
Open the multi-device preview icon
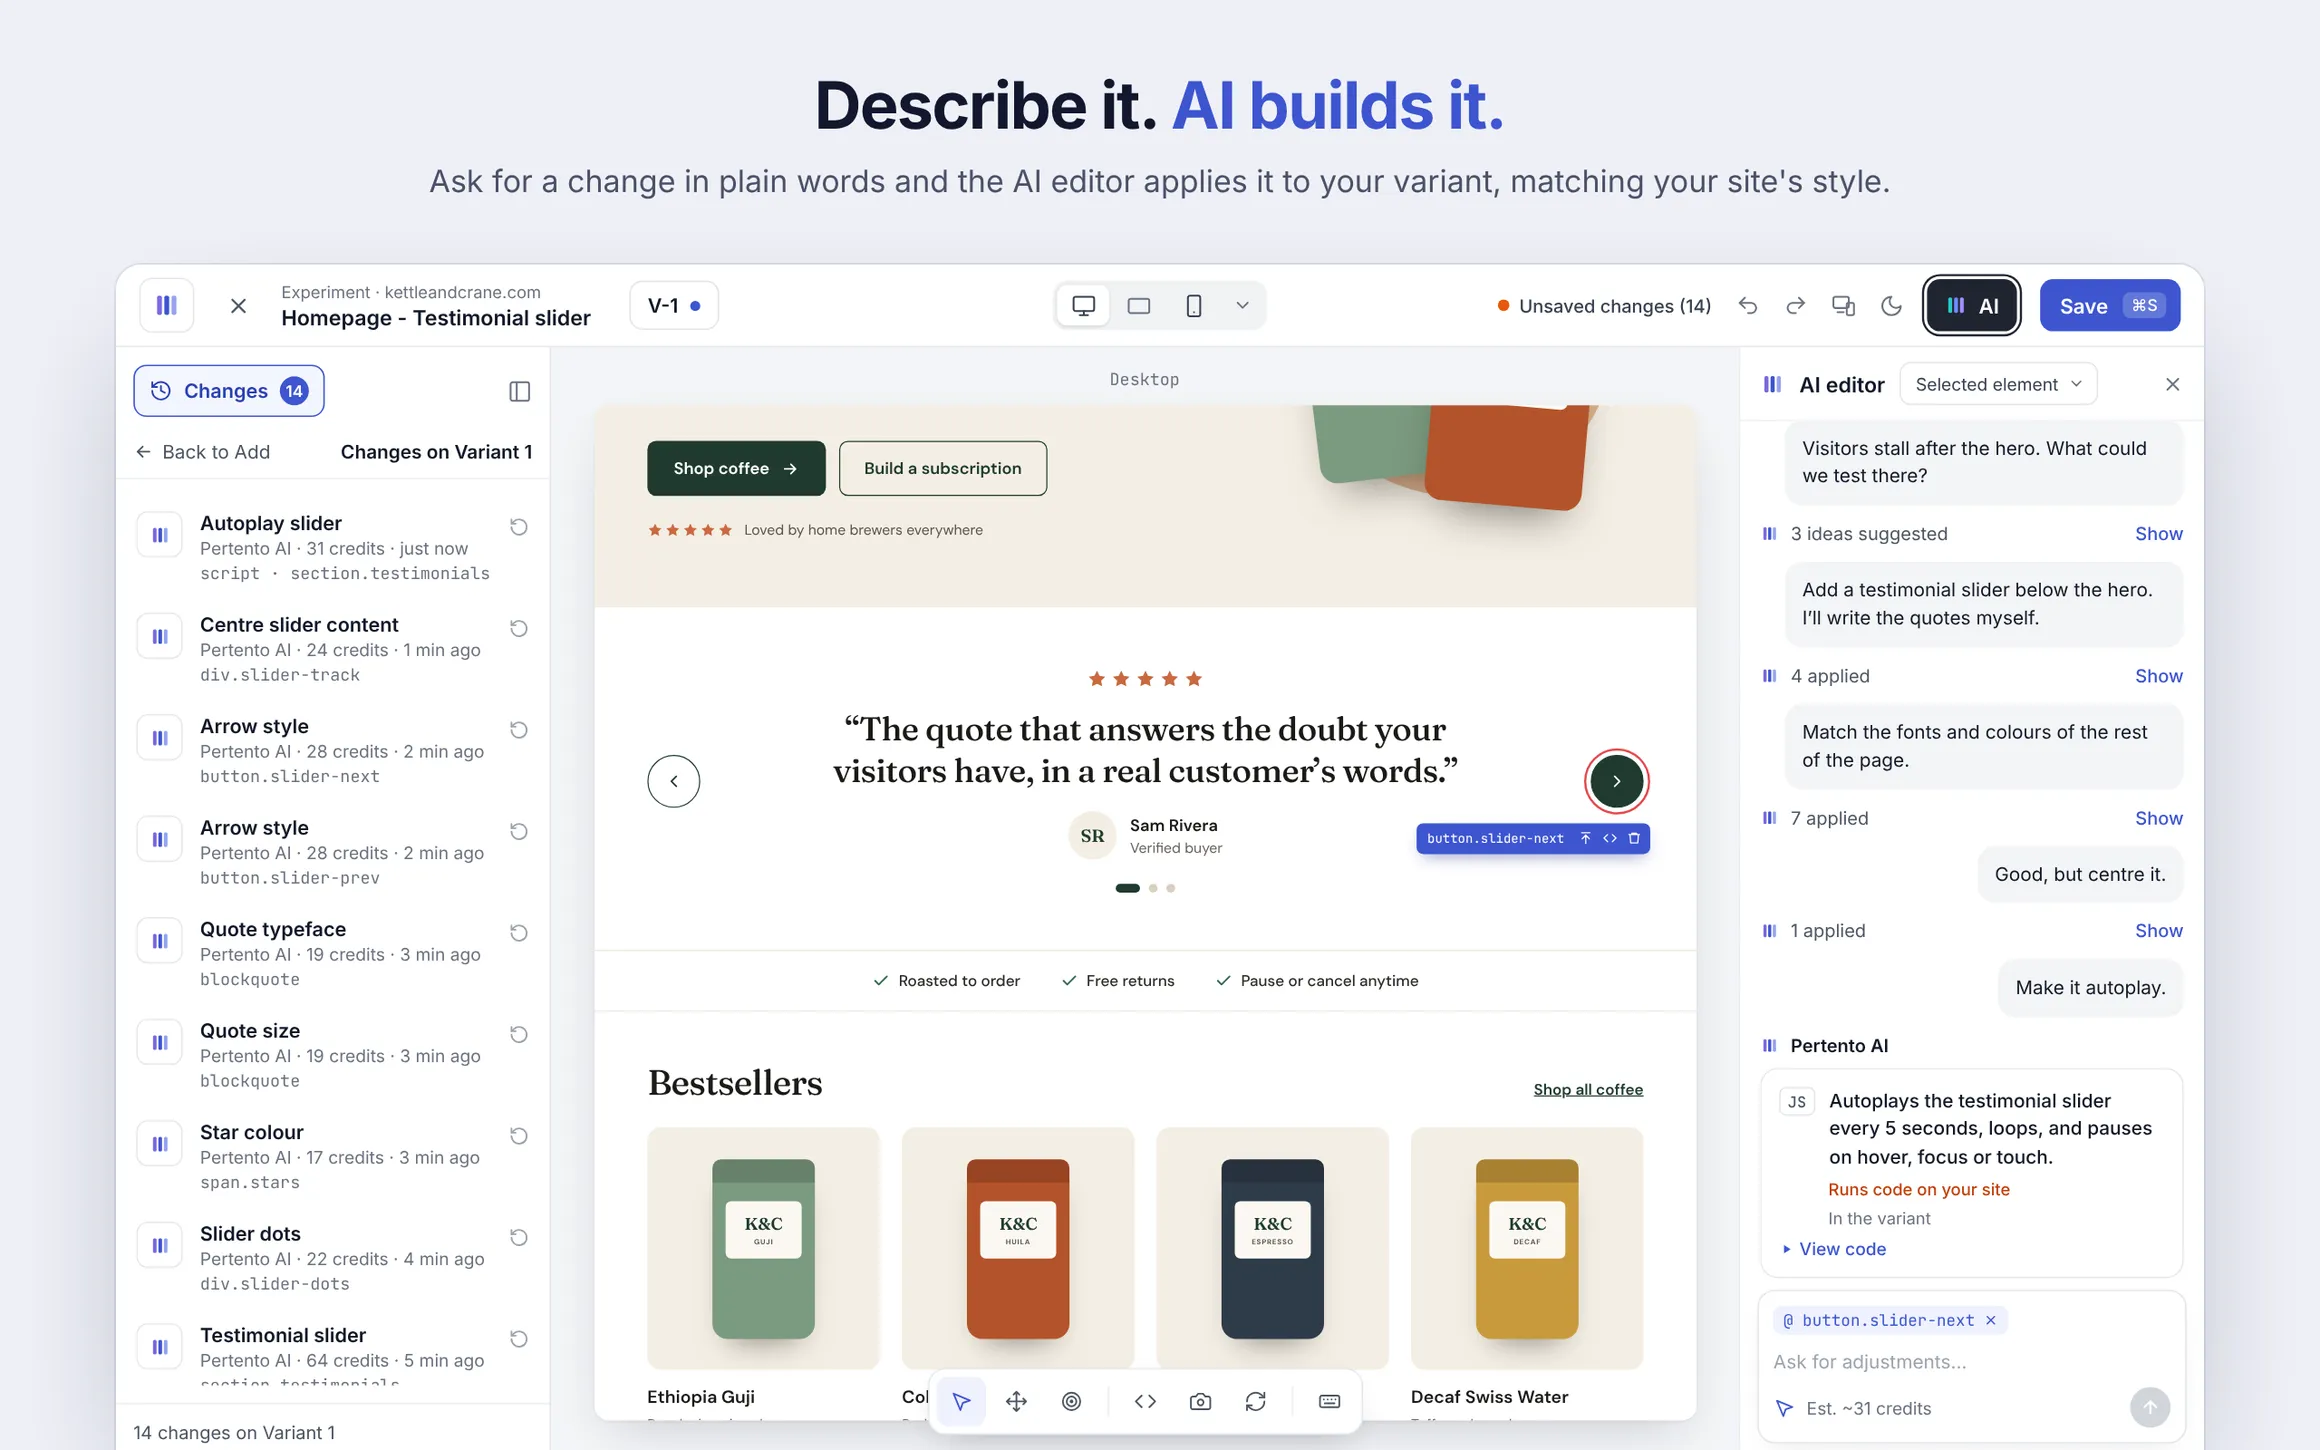(x=1843, y=306)
